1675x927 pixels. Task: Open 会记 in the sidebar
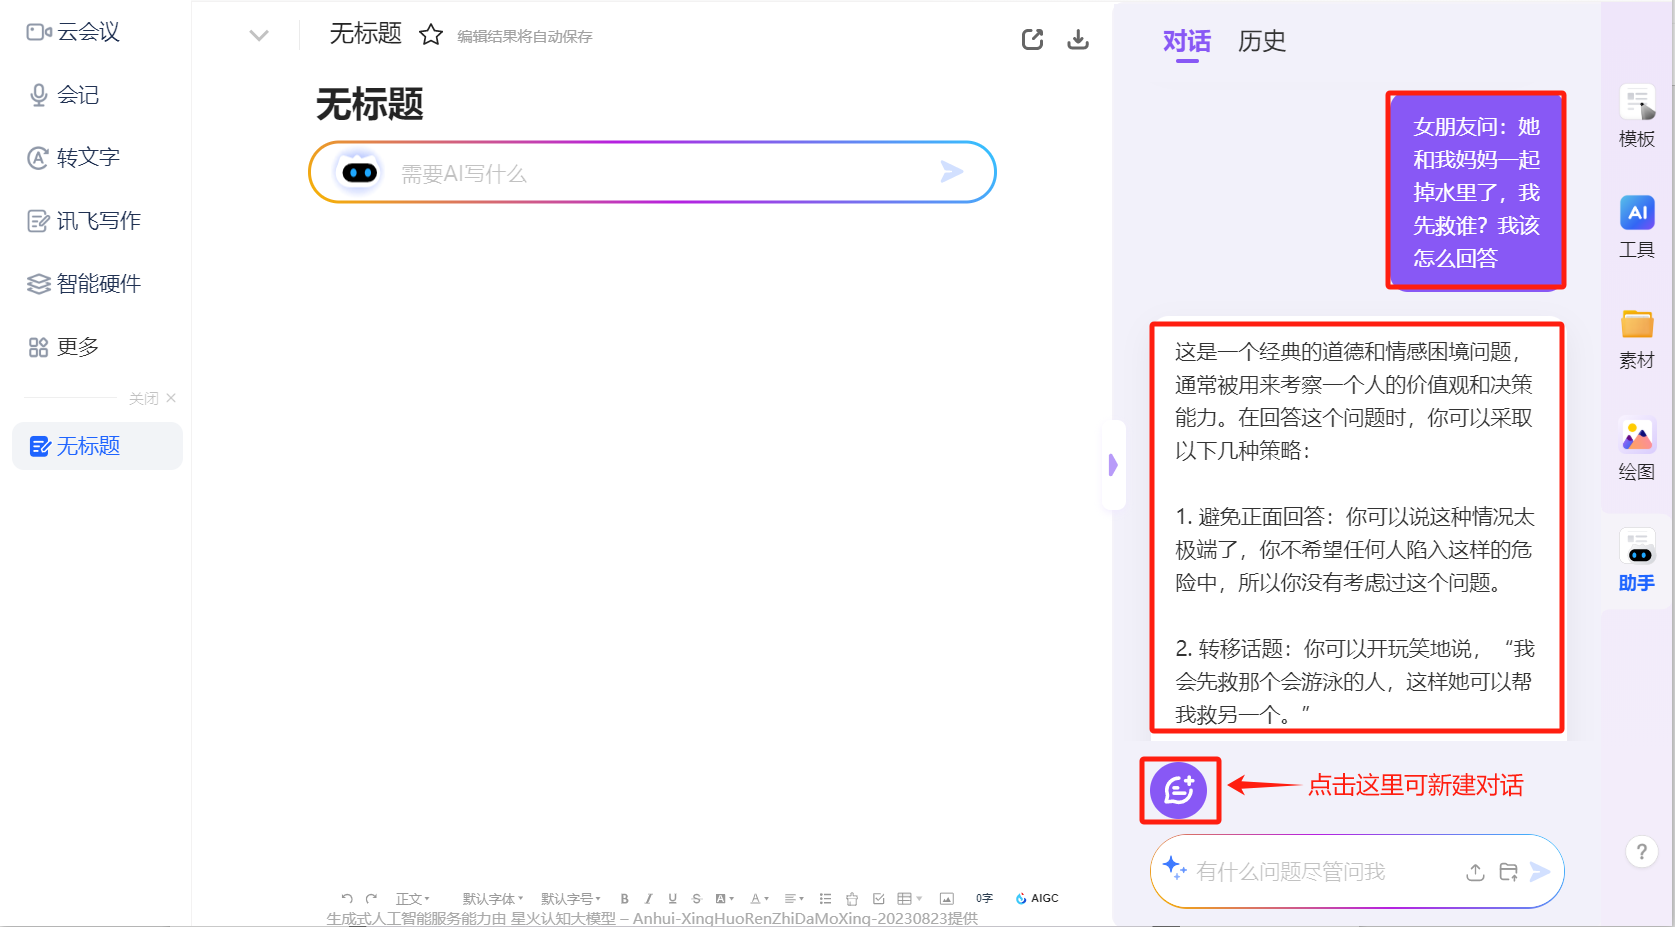[x=64, y=95]
